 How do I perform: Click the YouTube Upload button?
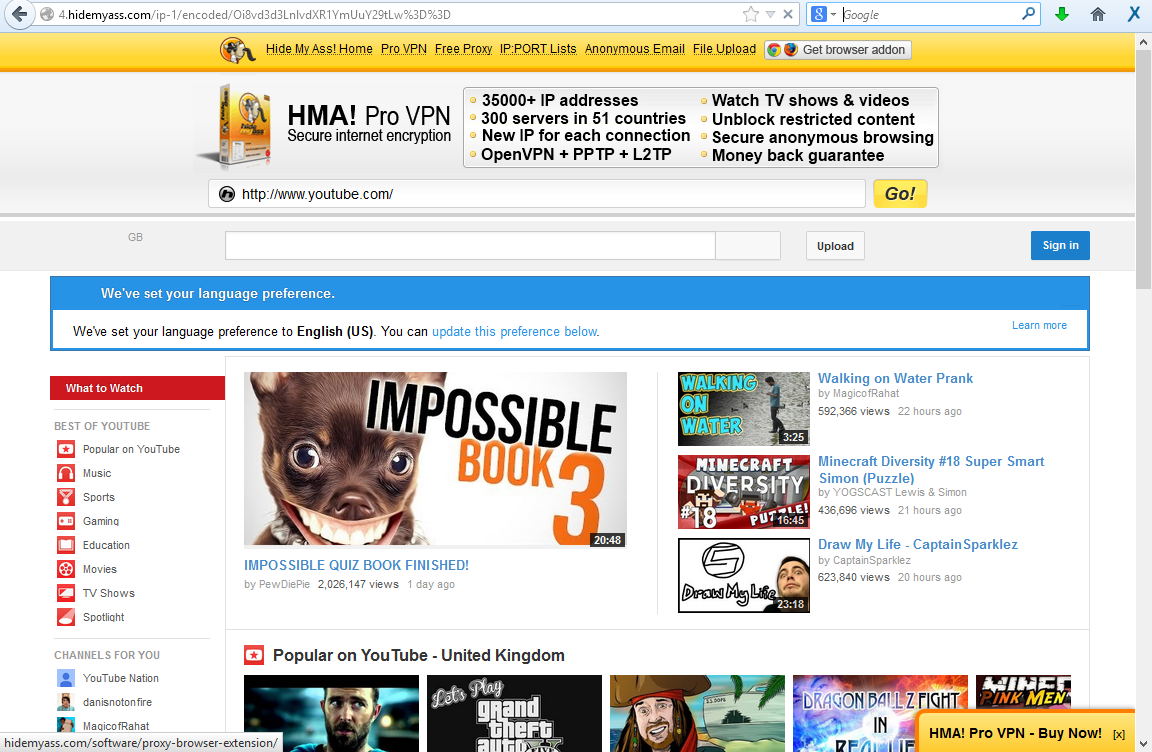[835, 246]
